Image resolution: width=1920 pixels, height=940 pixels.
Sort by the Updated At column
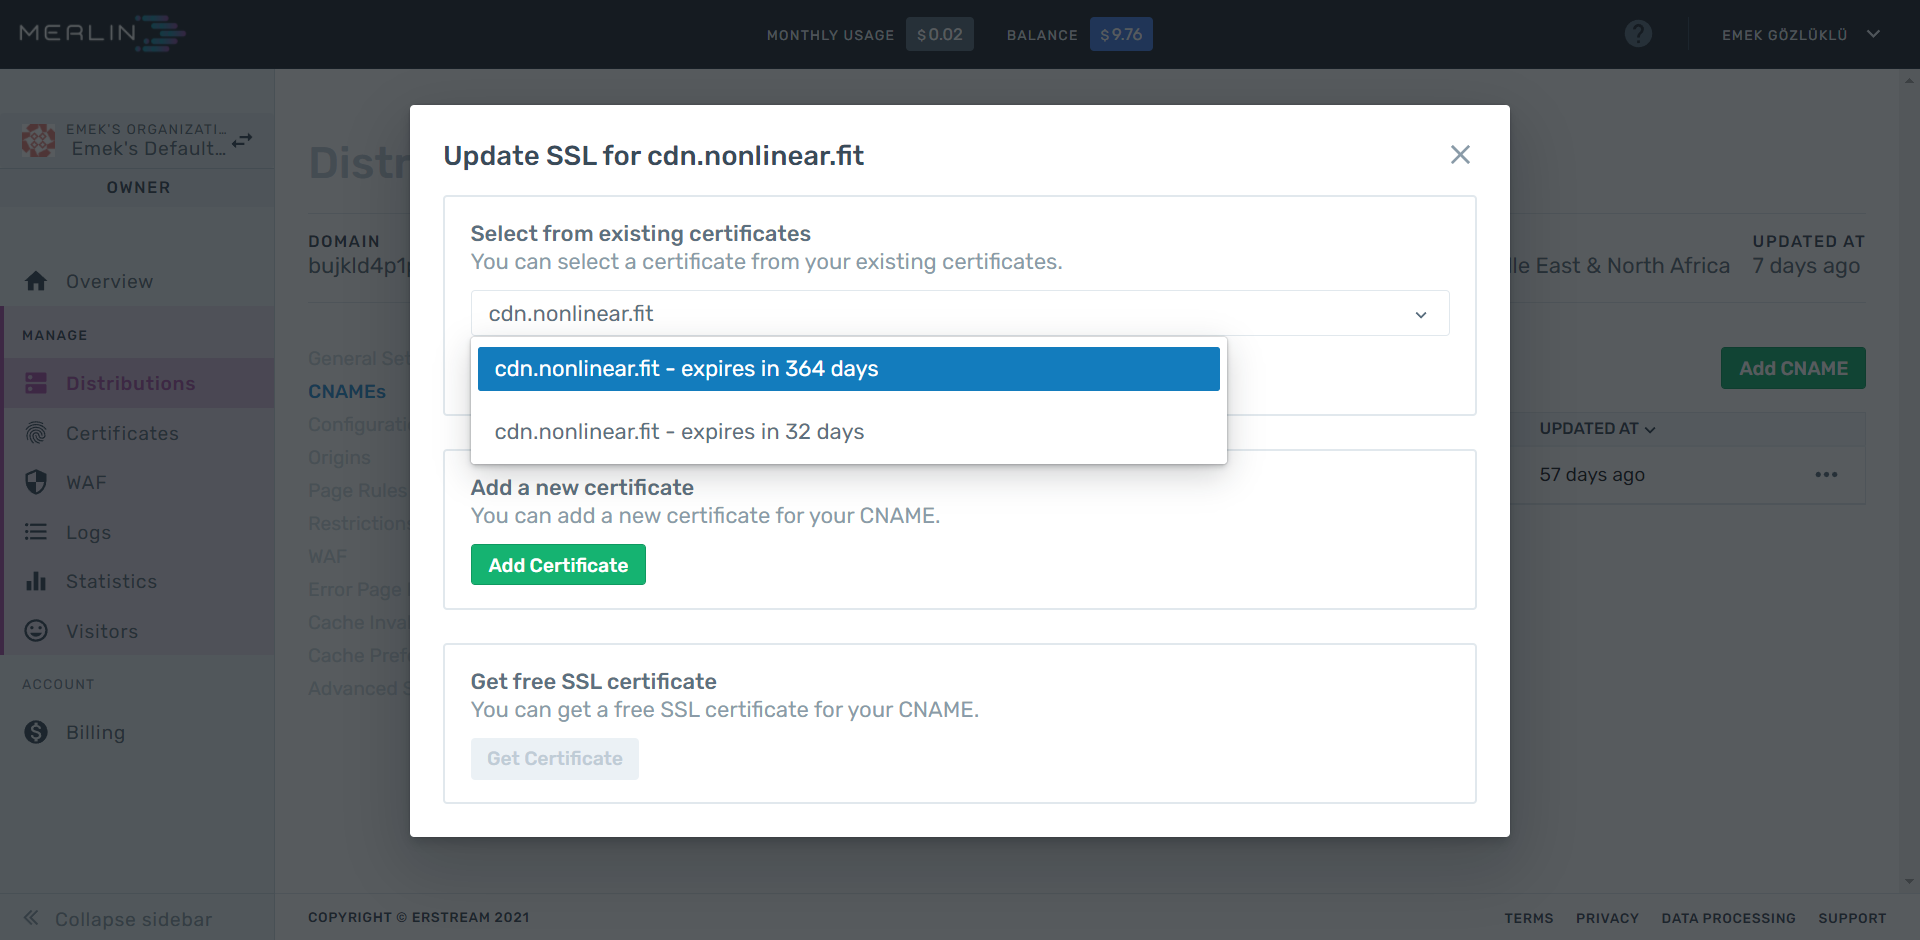[1597, 429]
